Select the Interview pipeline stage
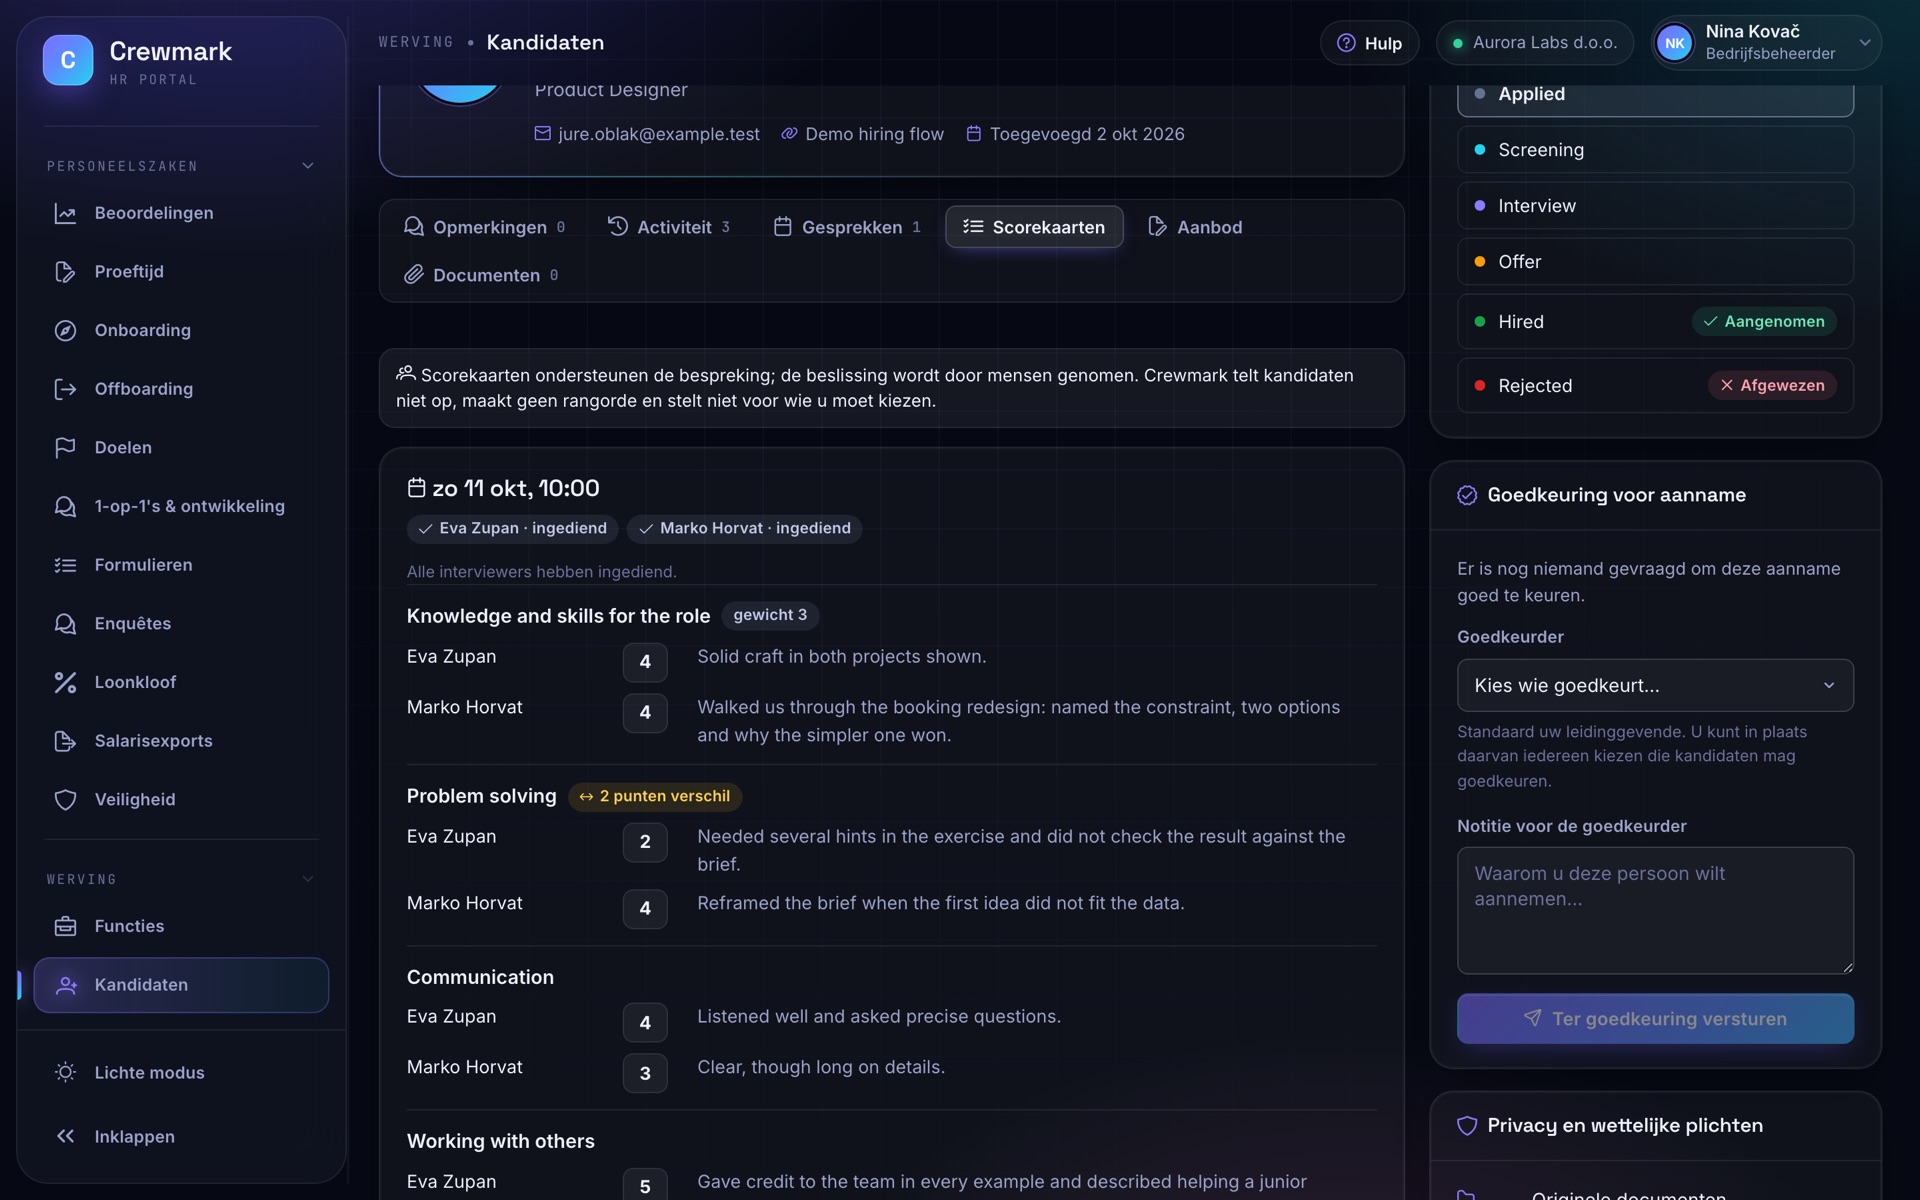This screenshot has height=1200, width=1920. (1655, 206)
